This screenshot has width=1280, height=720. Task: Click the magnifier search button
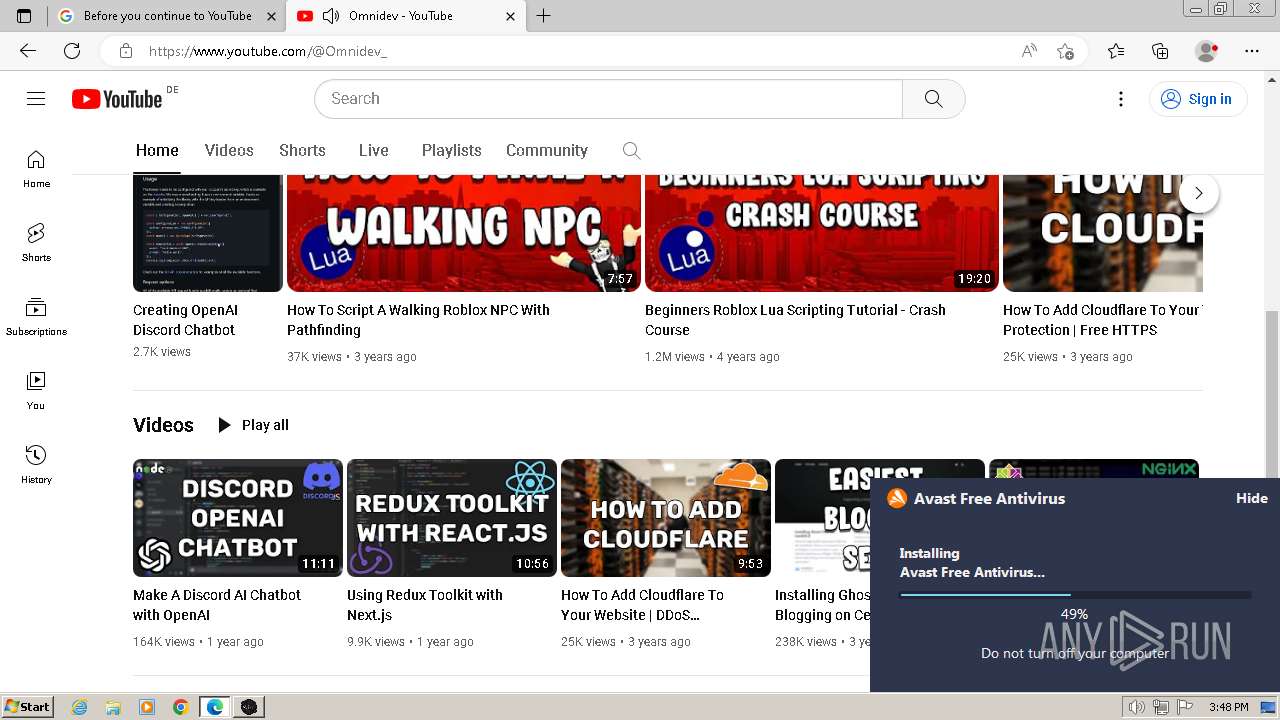(933, 98)
